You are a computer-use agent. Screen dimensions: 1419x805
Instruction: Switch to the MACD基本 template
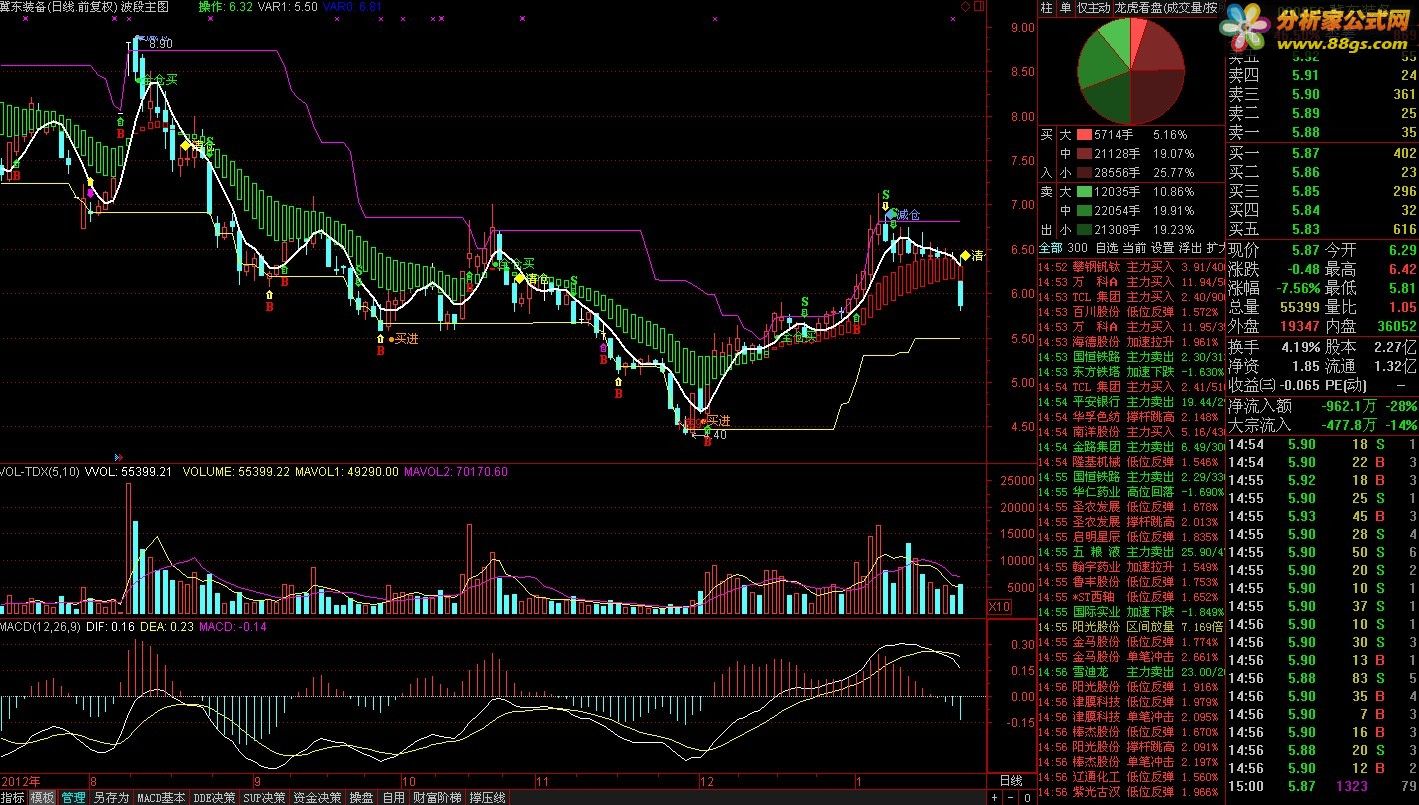(161, 798)
